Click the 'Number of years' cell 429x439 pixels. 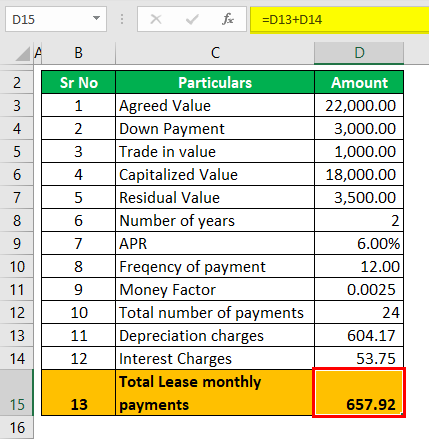click(215, 220)
